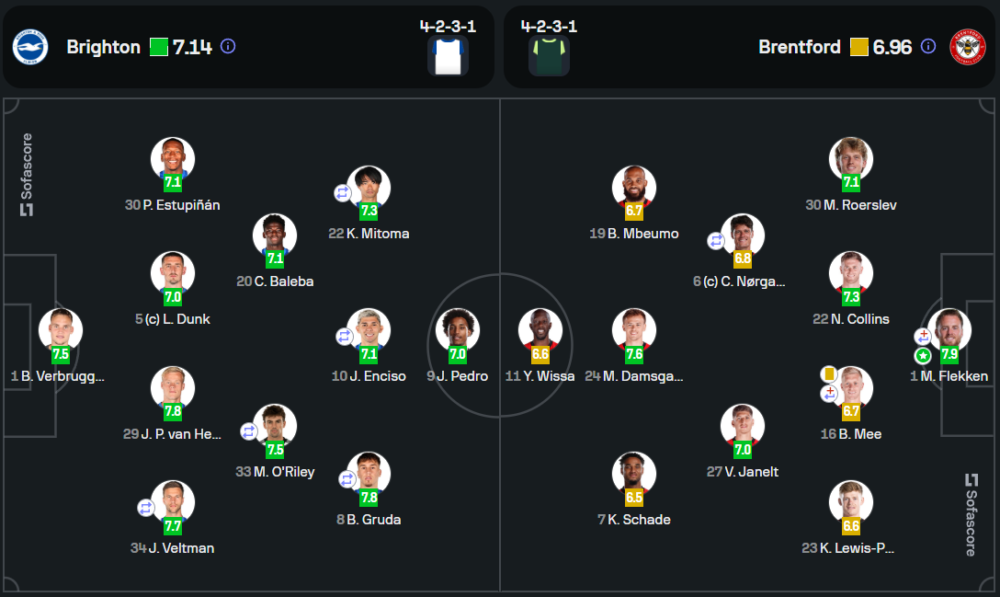The image size is (1000, 597).
Task: Click the green star icon on M. Flekken
Action: tap(922, 355)
